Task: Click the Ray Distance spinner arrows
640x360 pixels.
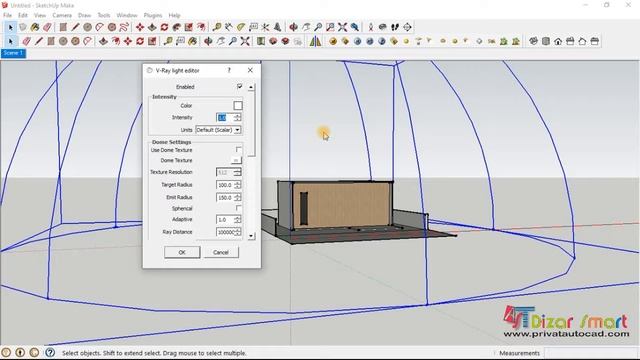Action: tap(238, 232)
